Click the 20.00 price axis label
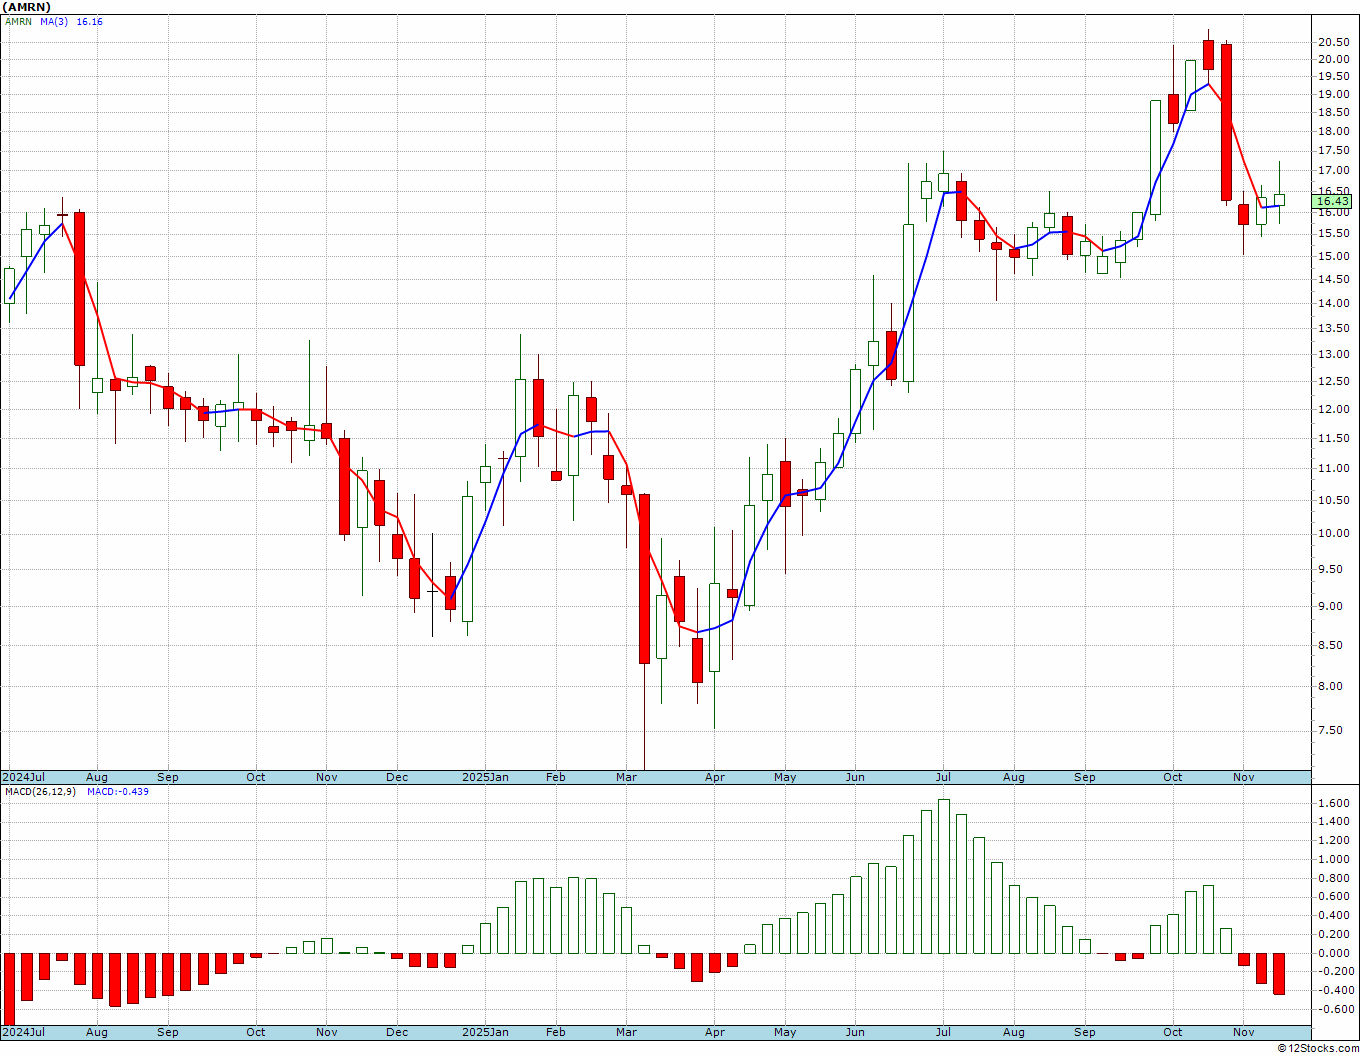 tap(1332, 59)
